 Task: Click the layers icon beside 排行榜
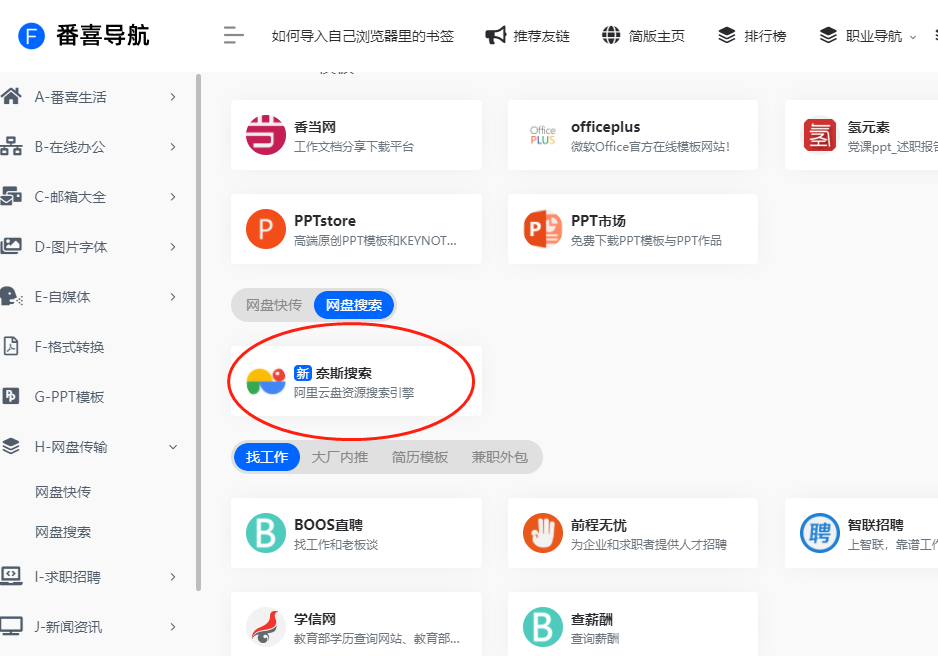click(x=727, y=35)
